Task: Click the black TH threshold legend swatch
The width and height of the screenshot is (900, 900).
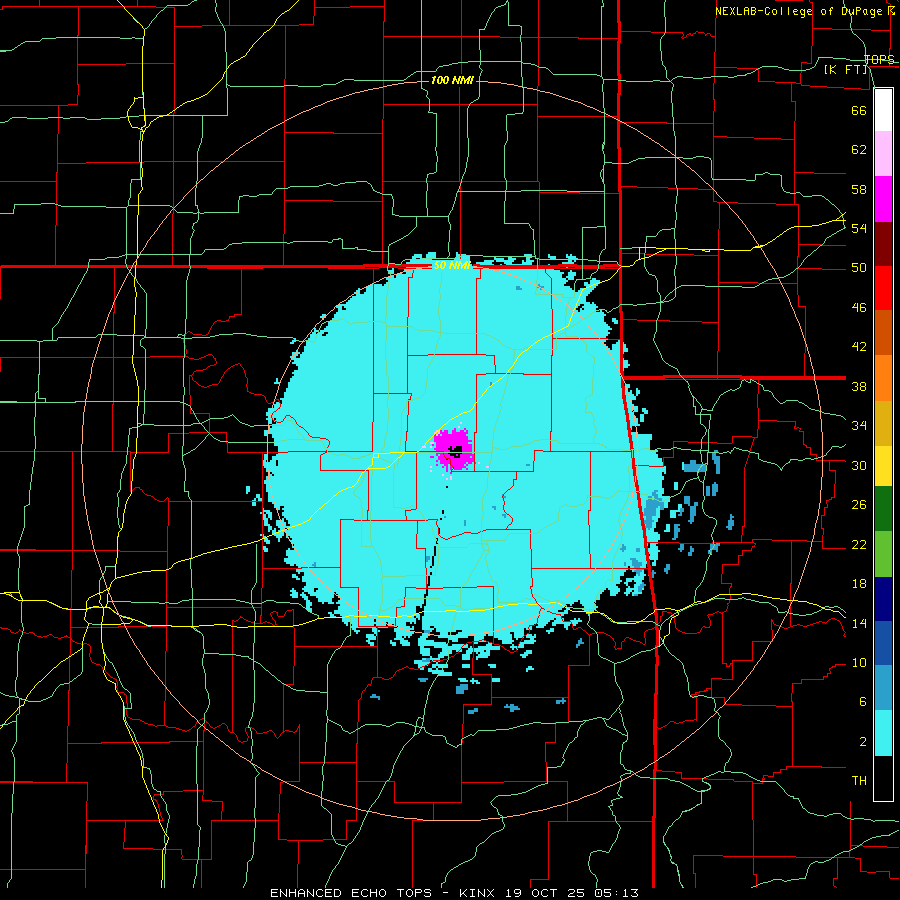Action: [883, 778]
